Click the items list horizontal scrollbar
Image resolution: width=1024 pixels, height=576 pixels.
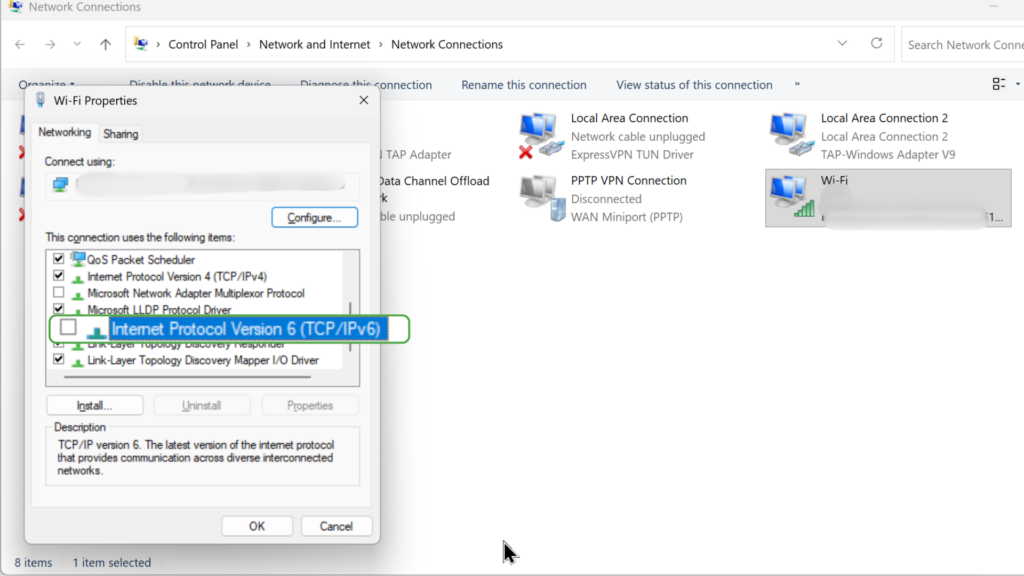click(187, 377)
